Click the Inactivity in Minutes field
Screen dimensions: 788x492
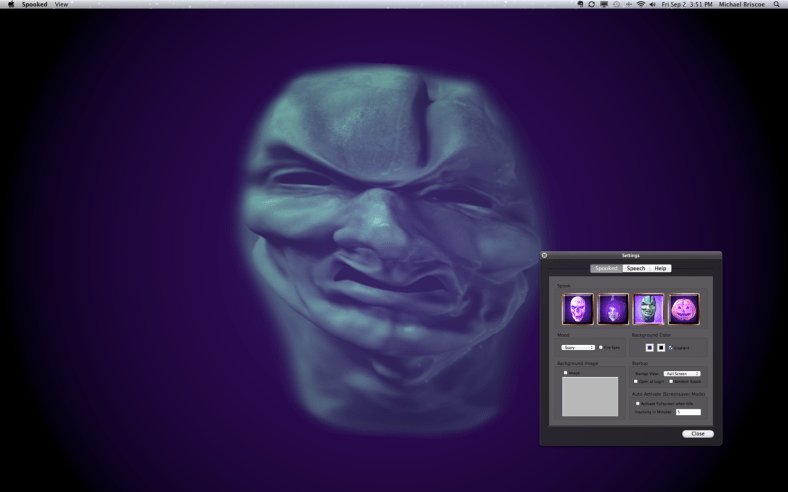(x=688, y=412)
